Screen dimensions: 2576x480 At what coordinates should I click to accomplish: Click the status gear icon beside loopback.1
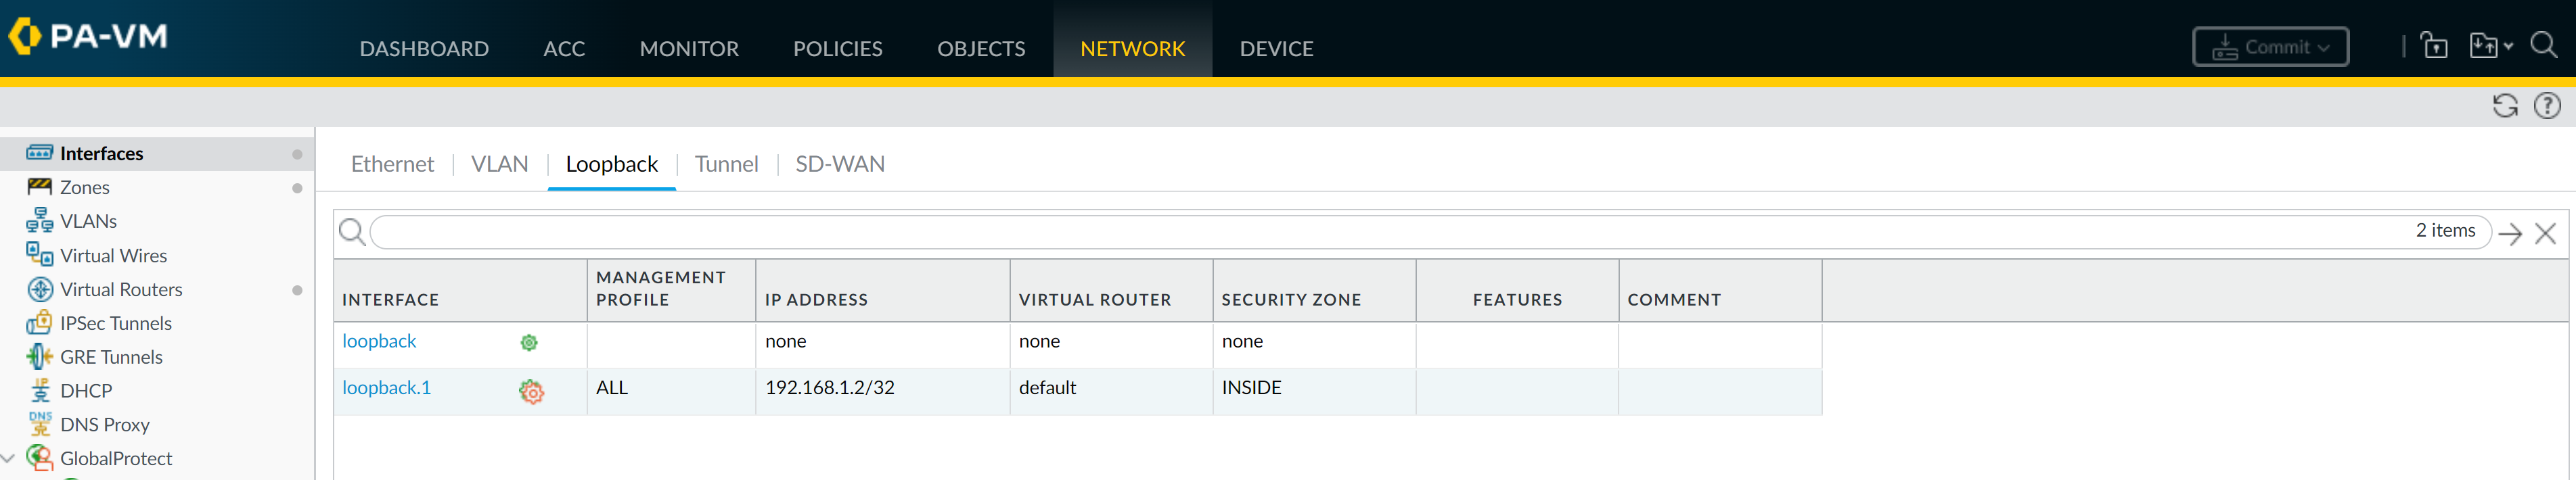coord(531,392)
